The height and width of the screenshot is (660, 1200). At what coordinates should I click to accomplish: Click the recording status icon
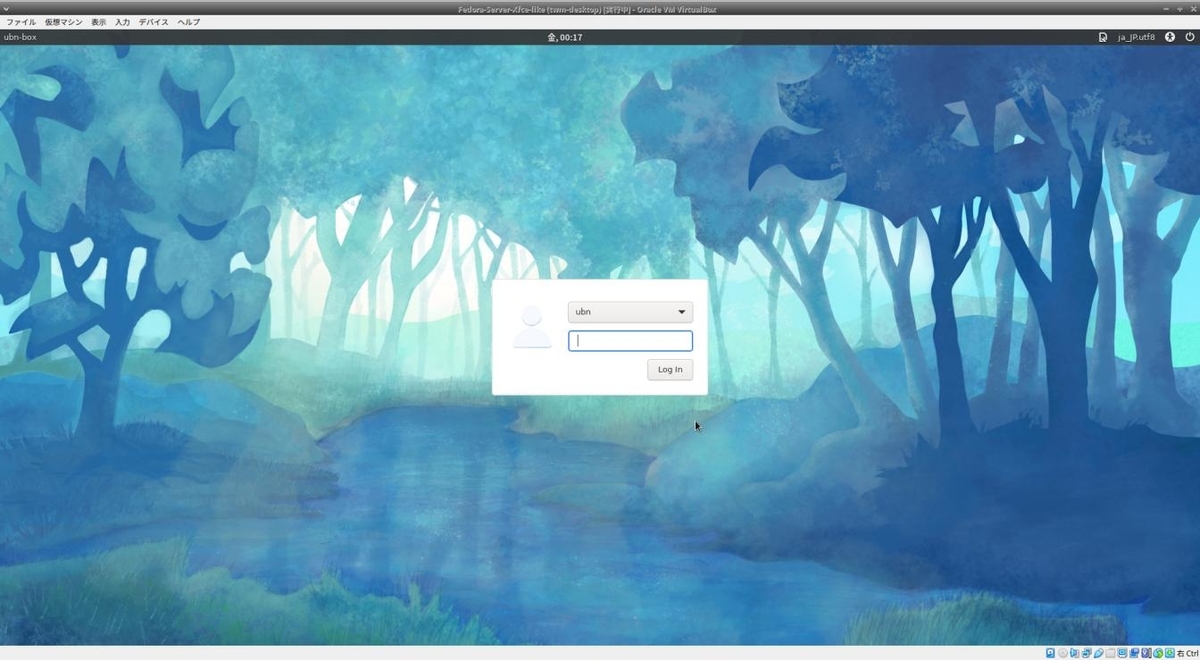pos(1134,653)
